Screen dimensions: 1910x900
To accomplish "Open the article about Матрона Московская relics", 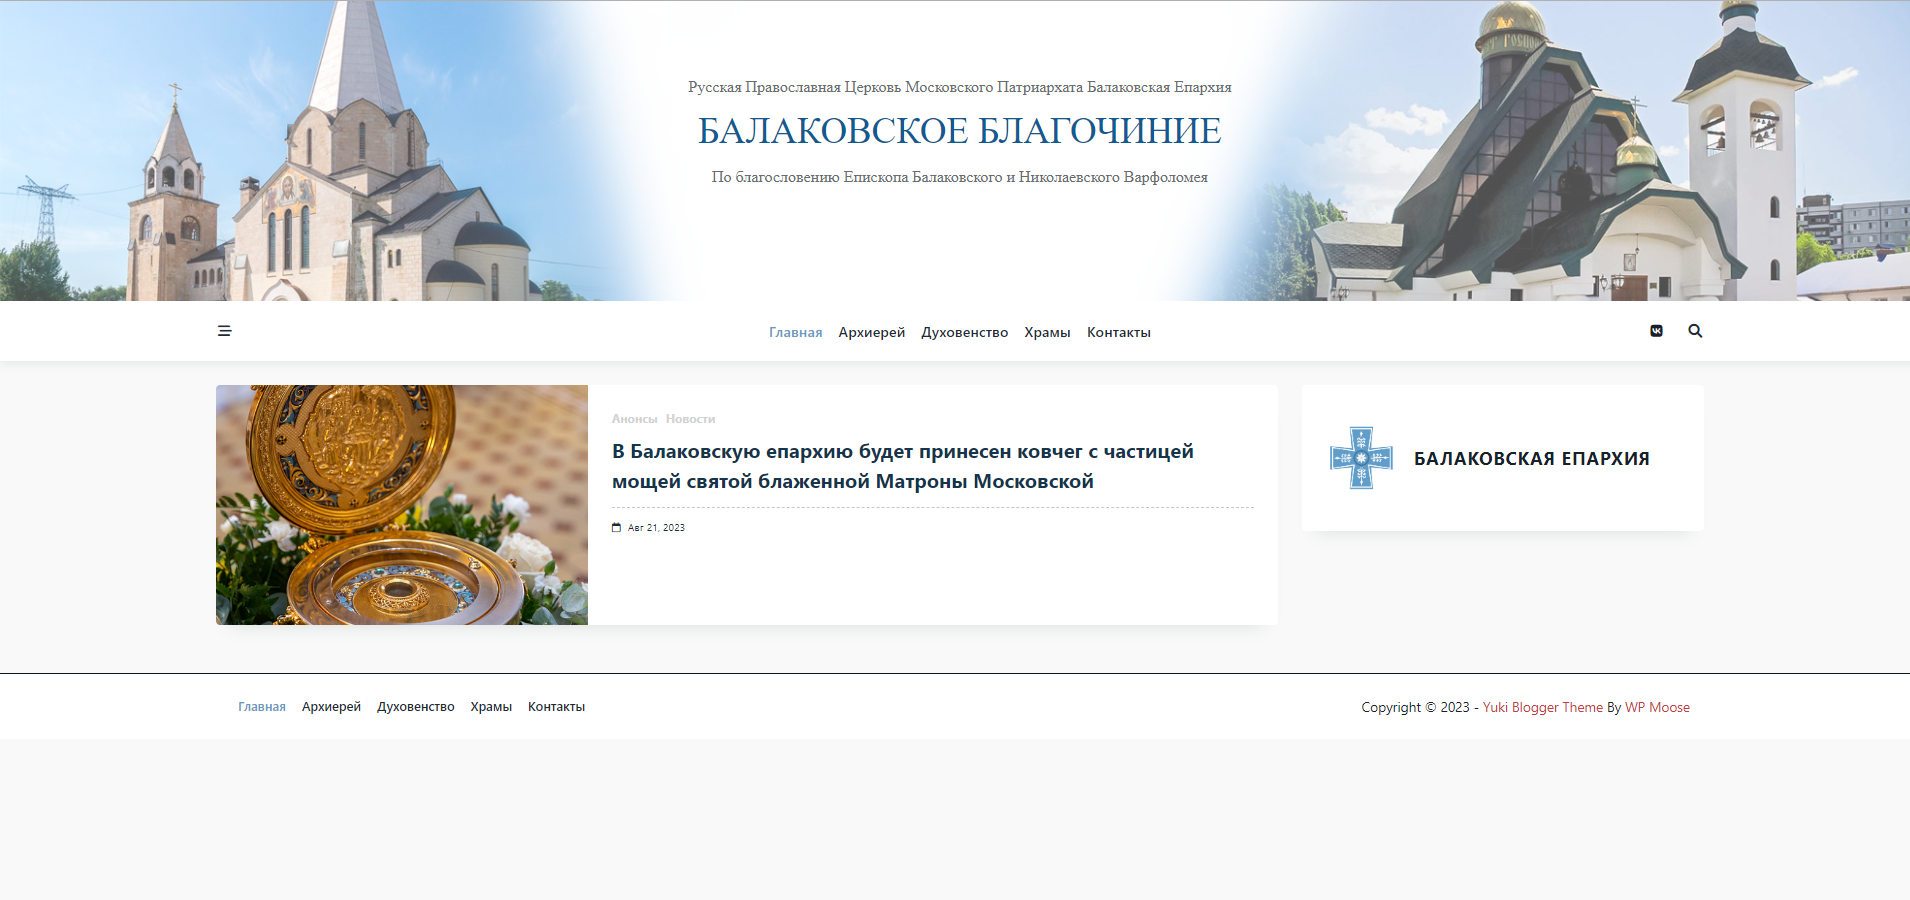I will click(x=902, y=466).
